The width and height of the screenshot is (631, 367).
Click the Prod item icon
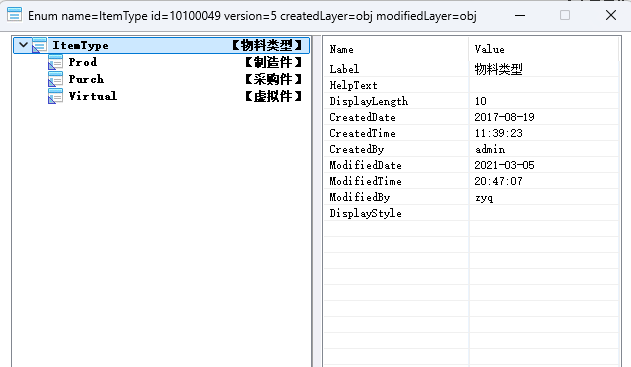[55, 62]
